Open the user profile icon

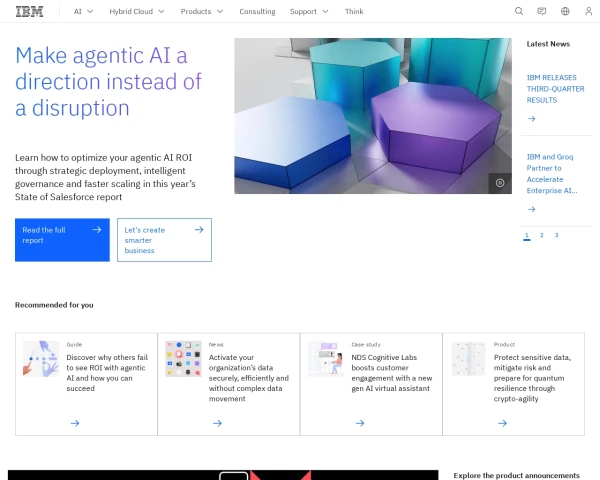587,11
